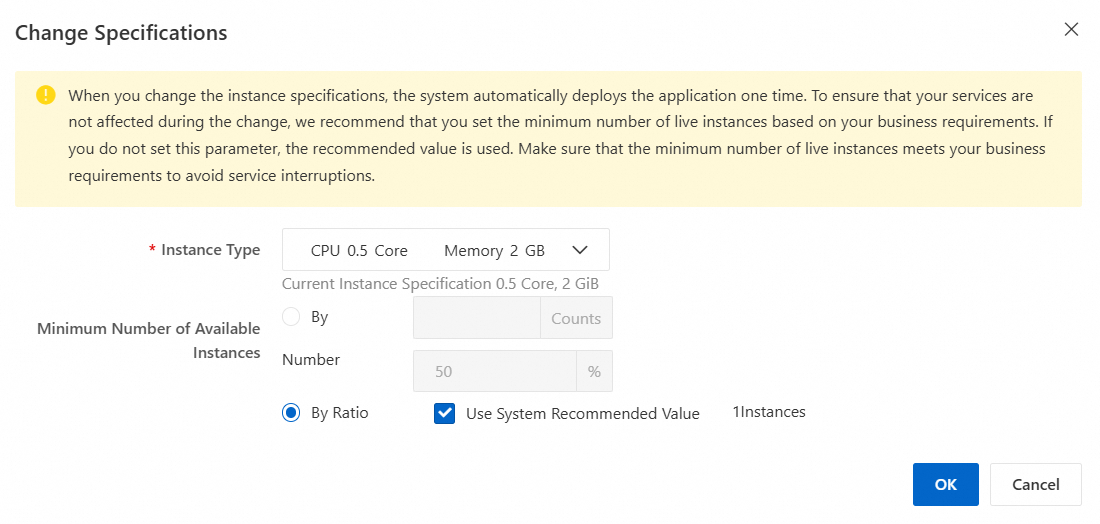Viewport: 1100px width, 524px height.
Task: Select the By Number radio button
Action: (291, 317)
